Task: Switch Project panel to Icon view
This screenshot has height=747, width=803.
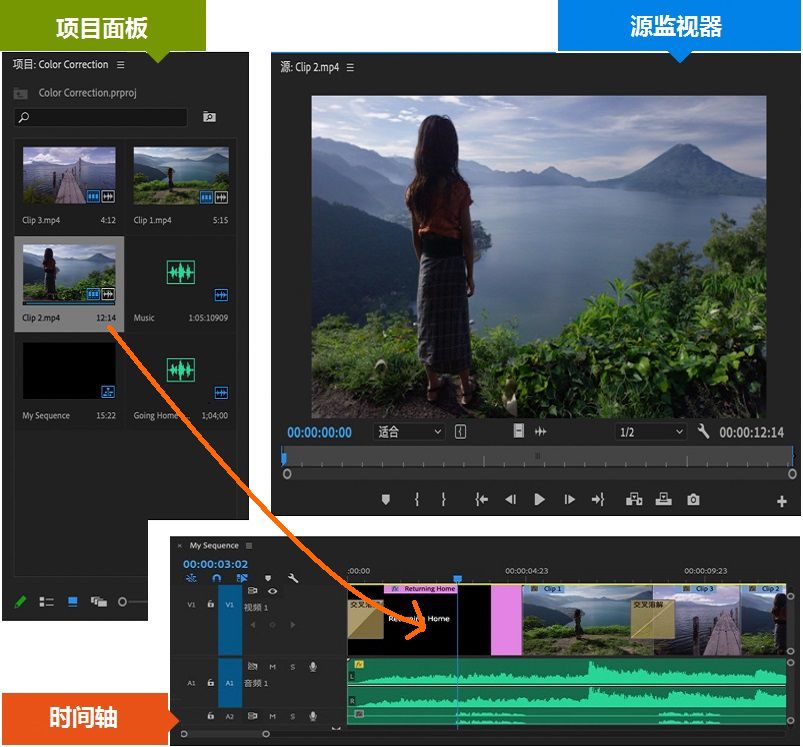Action: 73,602
